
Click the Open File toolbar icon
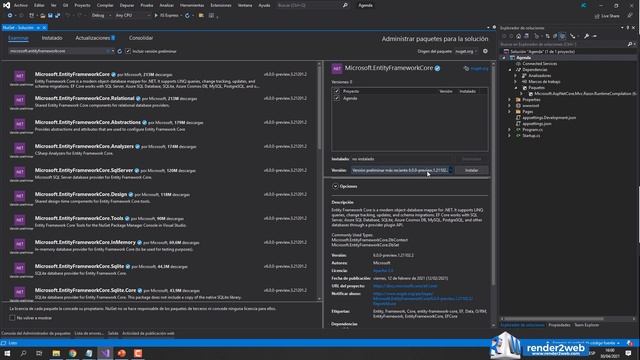pyautogui.click(x=42, y=16)
